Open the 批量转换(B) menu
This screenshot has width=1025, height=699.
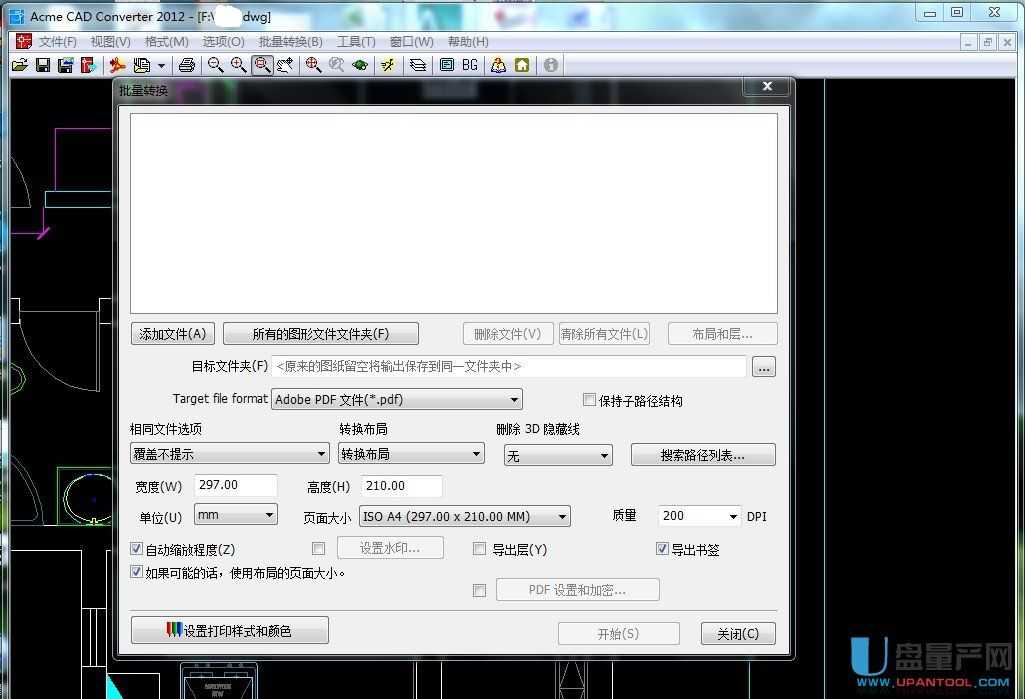point(290,42)
